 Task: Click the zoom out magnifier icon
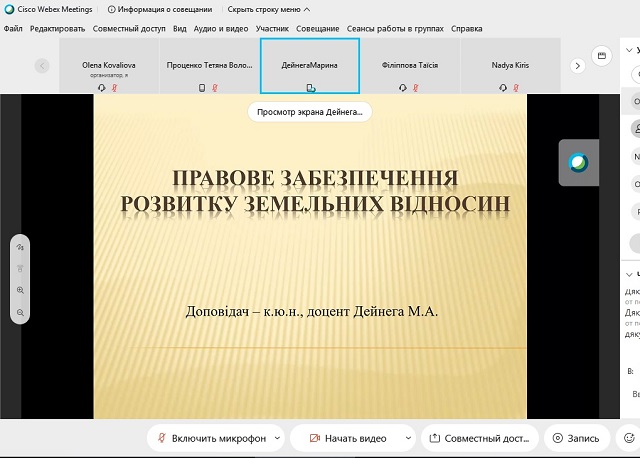coord(21,313)
